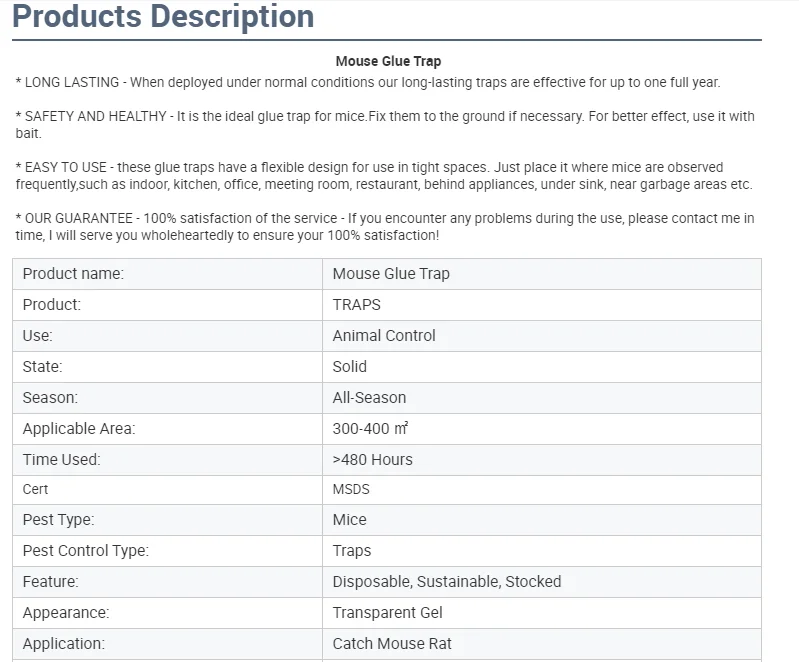Click the Transparent Gel appearance value
The height and width of the screenshot is (662, 799).
click(x=387, y=613)
